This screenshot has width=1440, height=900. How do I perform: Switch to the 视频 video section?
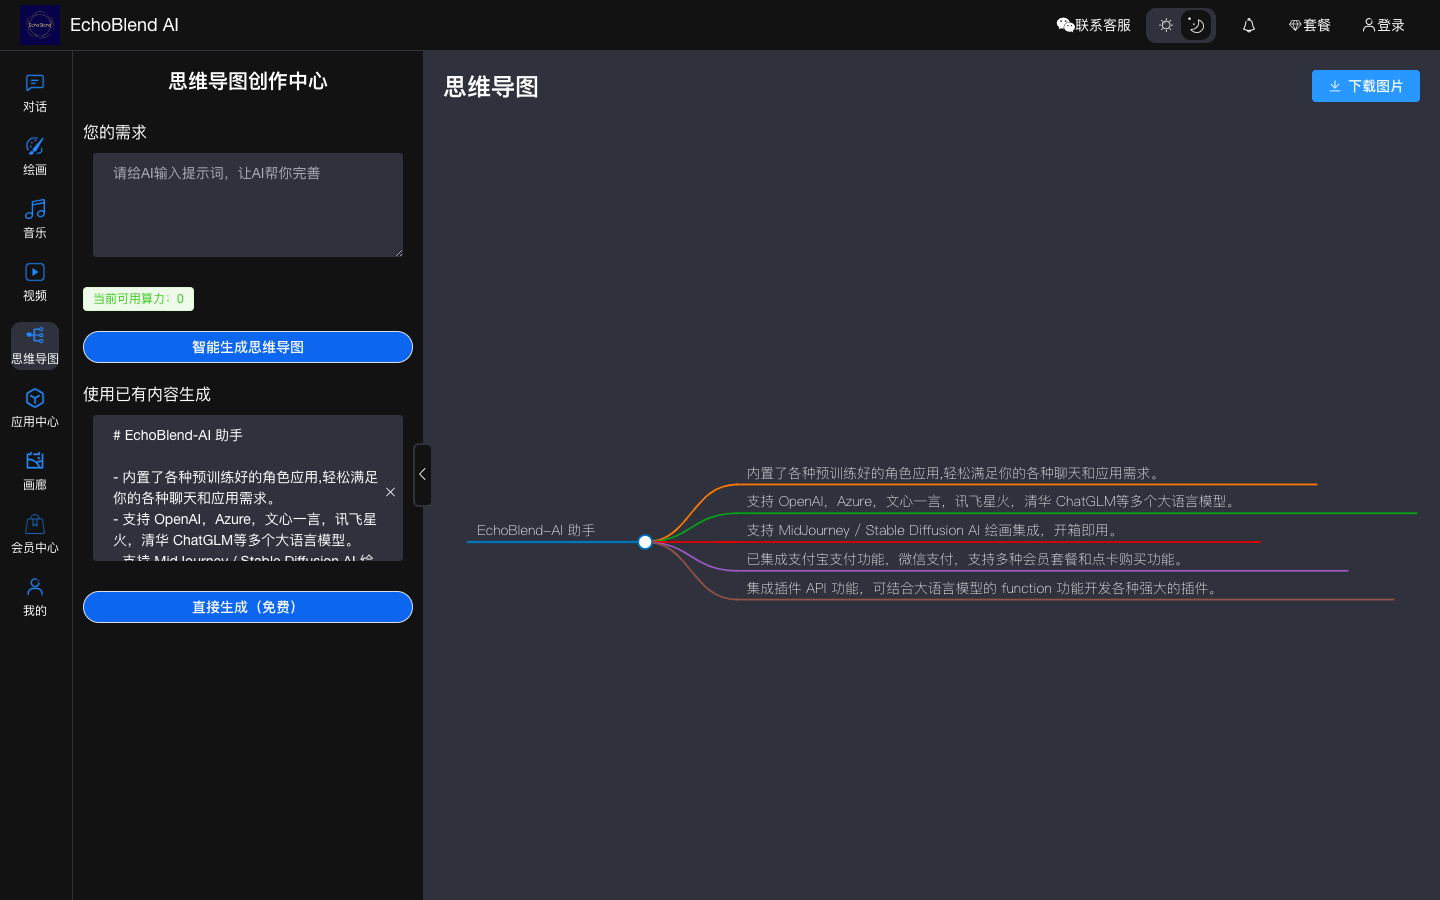tap(34, 281)
